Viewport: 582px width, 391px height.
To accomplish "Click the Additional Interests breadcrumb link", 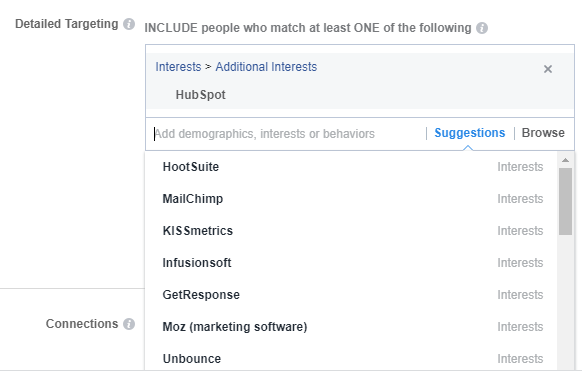I will tap(266, 67).
